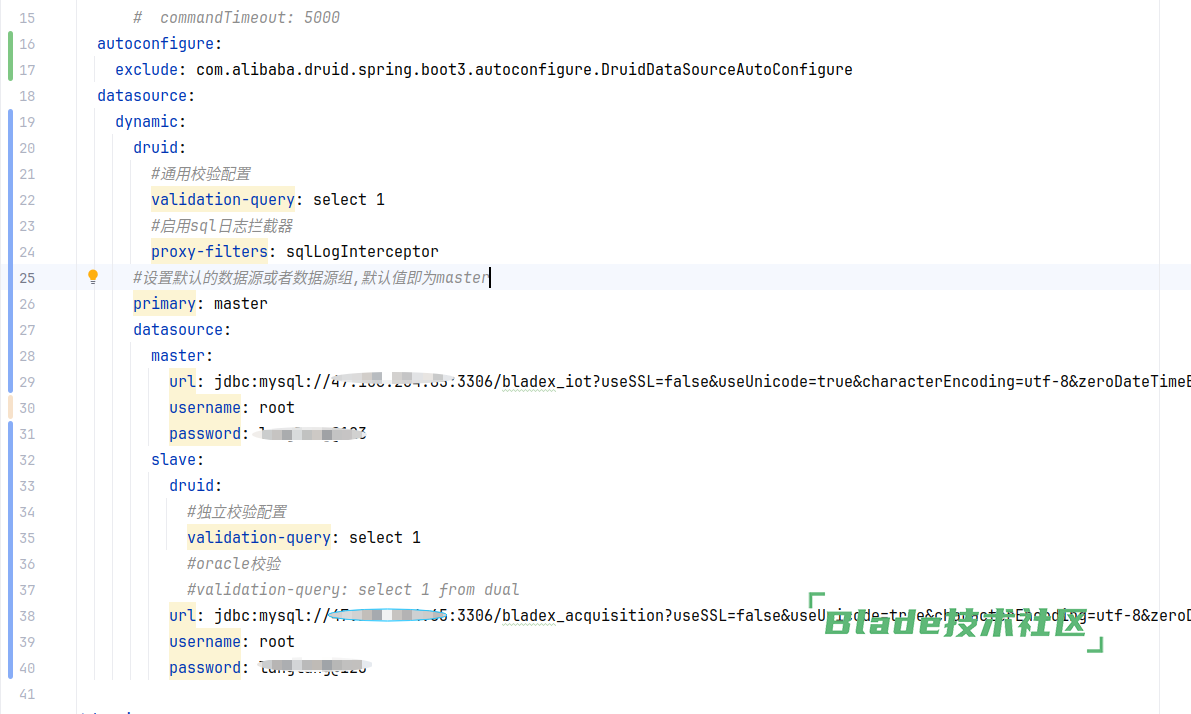Click the yellow lightbulb quick-fix icon
1191x714 pixels.
coord(93,277)
